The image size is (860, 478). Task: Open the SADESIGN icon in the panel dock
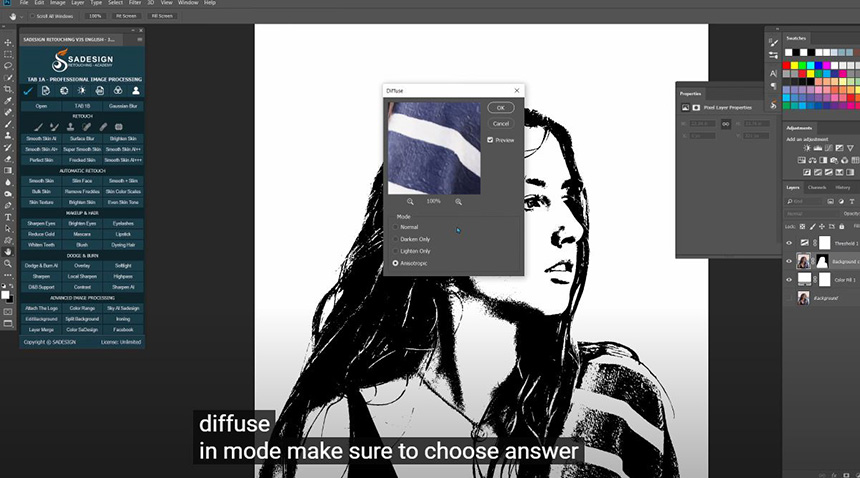tap(773, 104)
